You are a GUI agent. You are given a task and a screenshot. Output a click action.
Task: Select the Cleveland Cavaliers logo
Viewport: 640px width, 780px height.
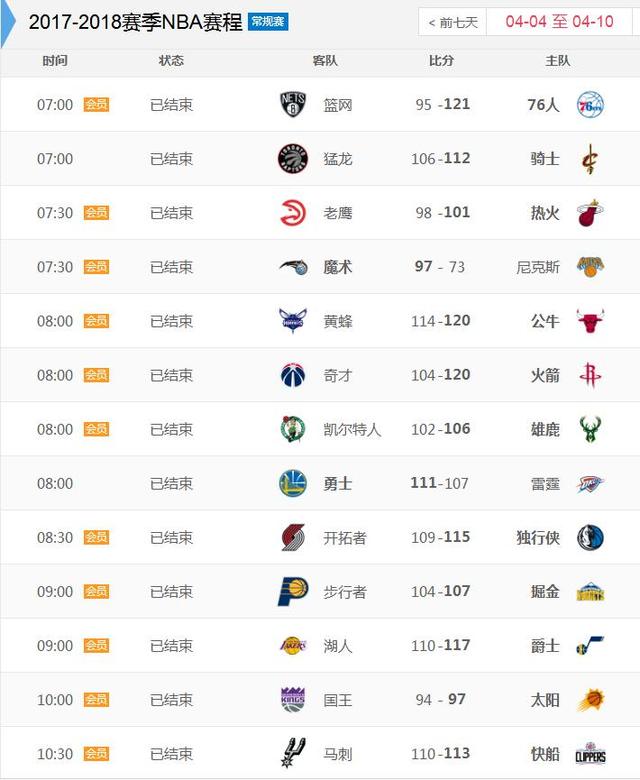click(590, 159)
